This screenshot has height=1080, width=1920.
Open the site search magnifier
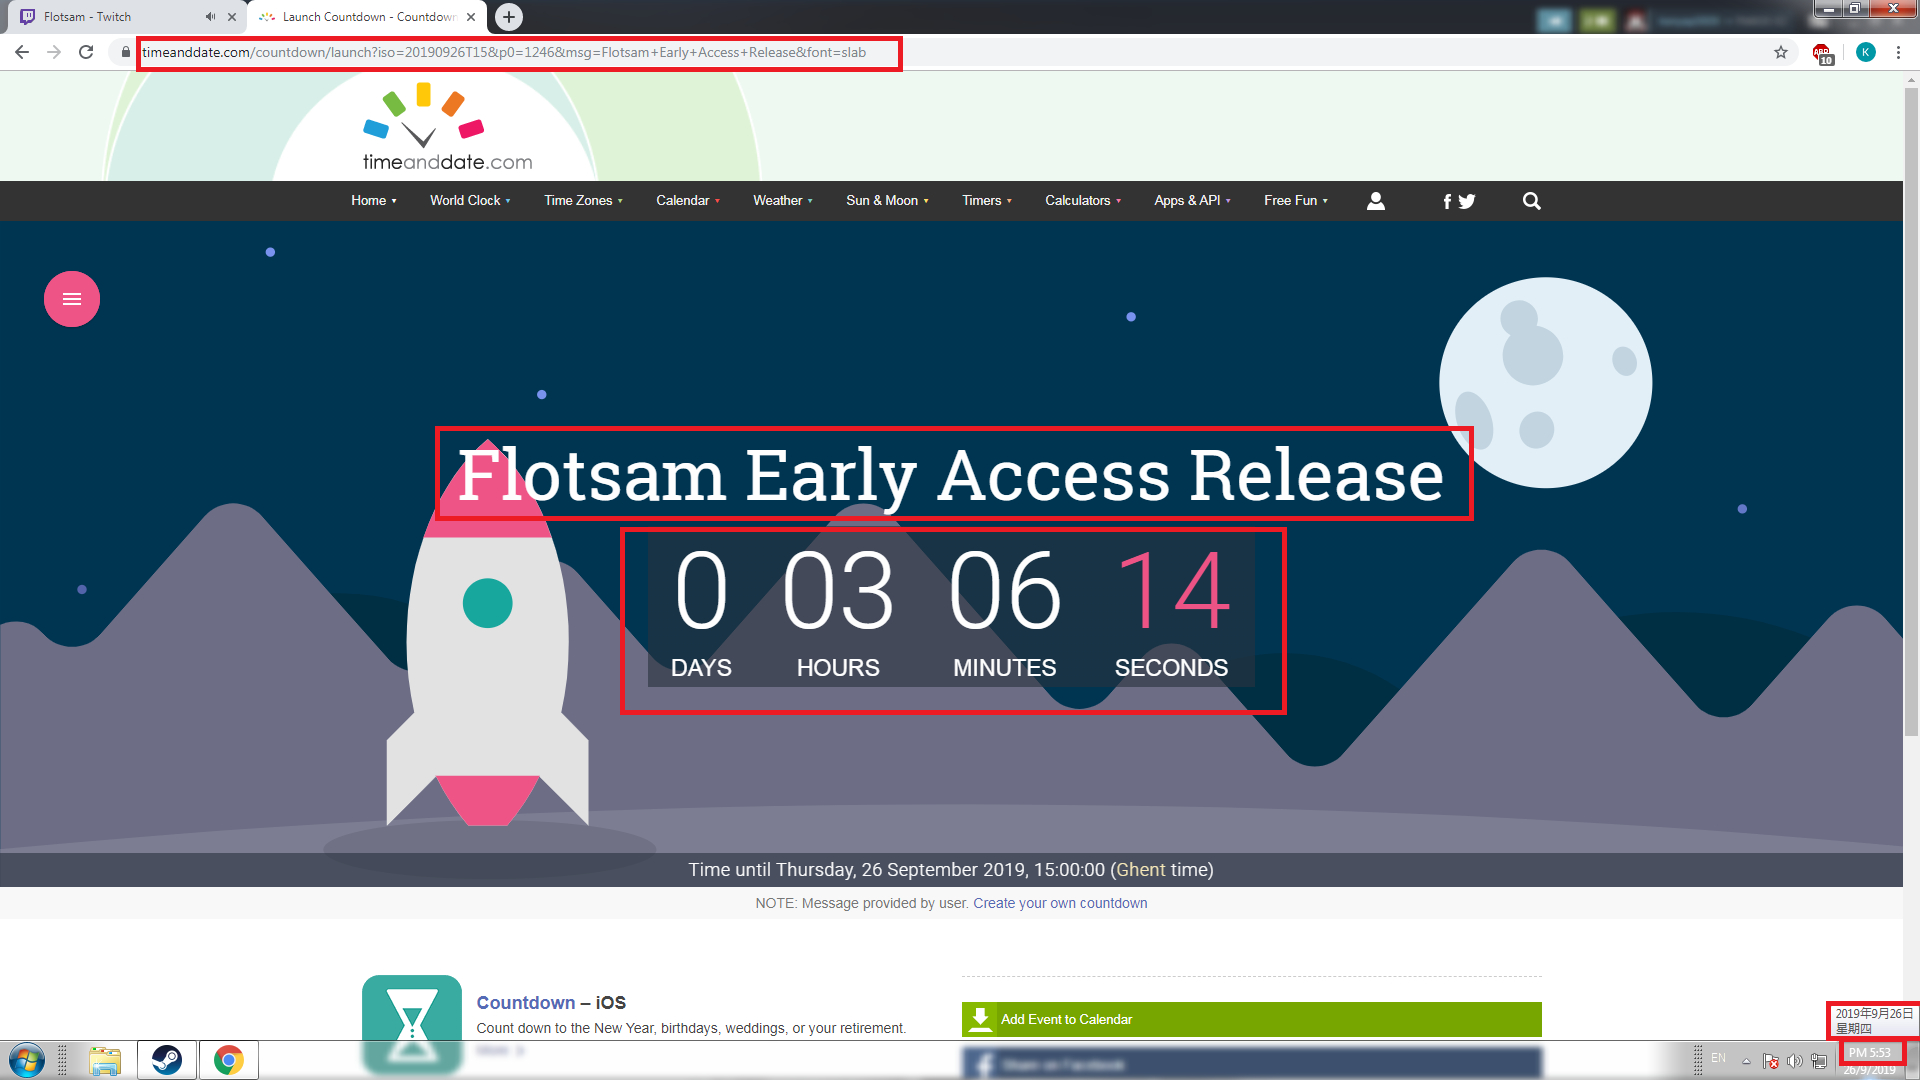(x=1531, y=201)
